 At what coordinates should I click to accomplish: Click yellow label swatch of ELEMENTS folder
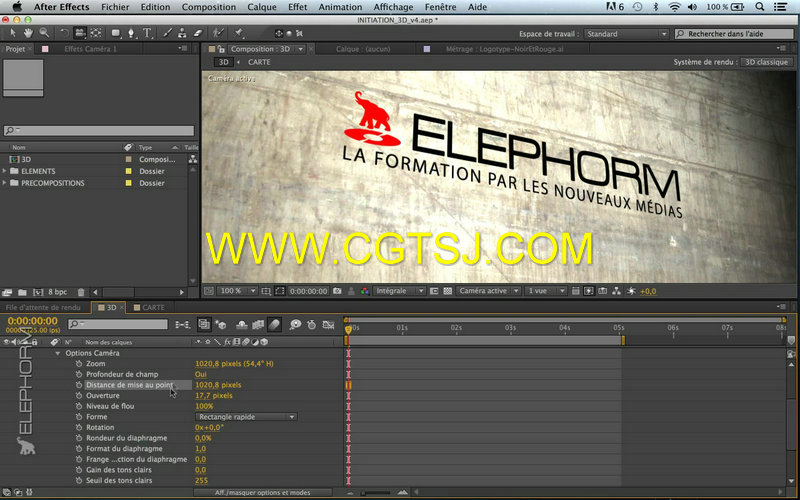129,171
